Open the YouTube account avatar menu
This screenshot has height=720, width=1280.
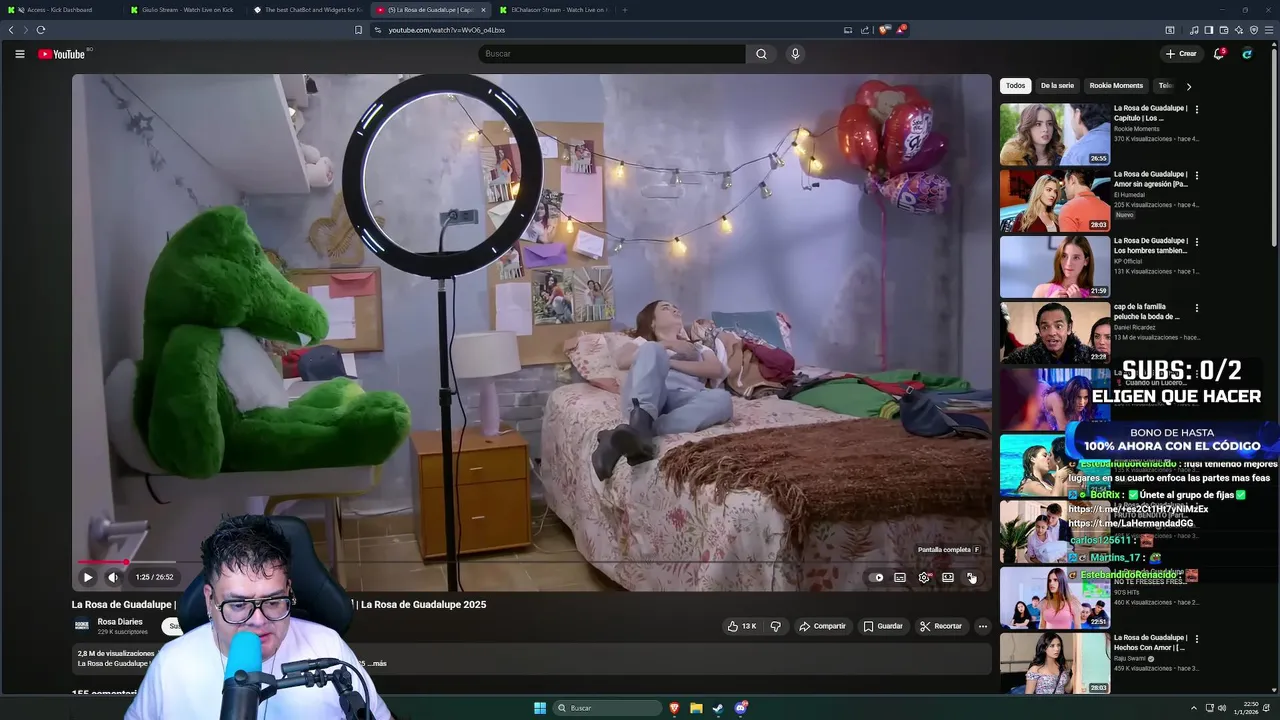click(1247, 54)
